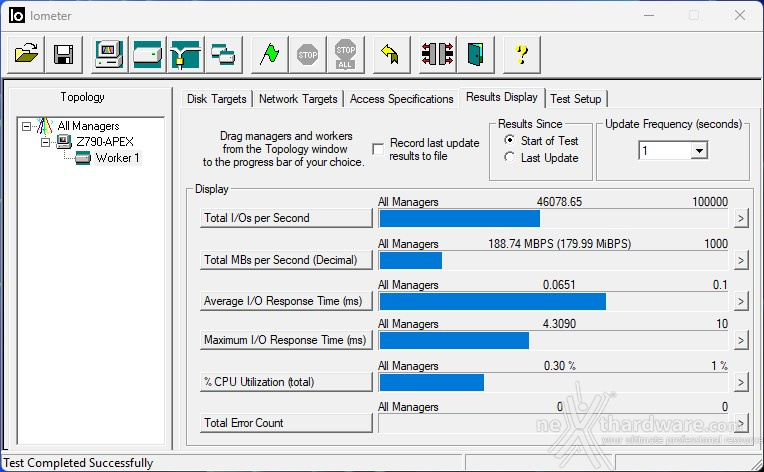Select Worker 1 in Topology tree

tap(117, 158)
